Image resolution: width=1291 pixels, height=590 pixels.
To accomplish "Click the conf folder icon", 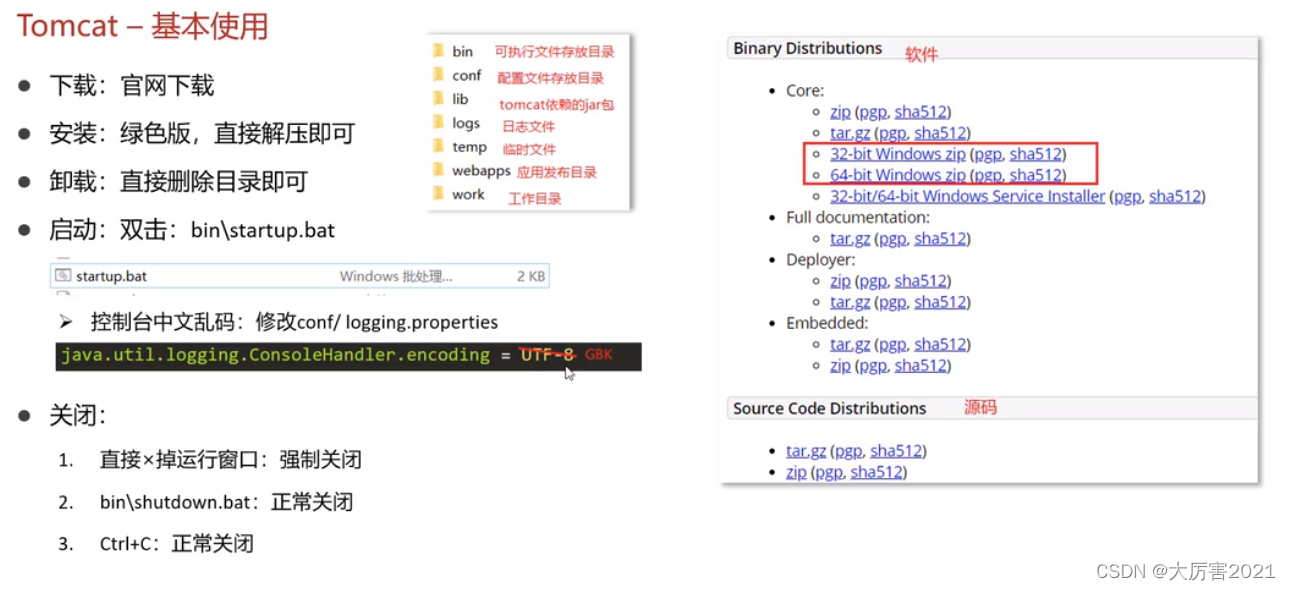I will [437, 75].
